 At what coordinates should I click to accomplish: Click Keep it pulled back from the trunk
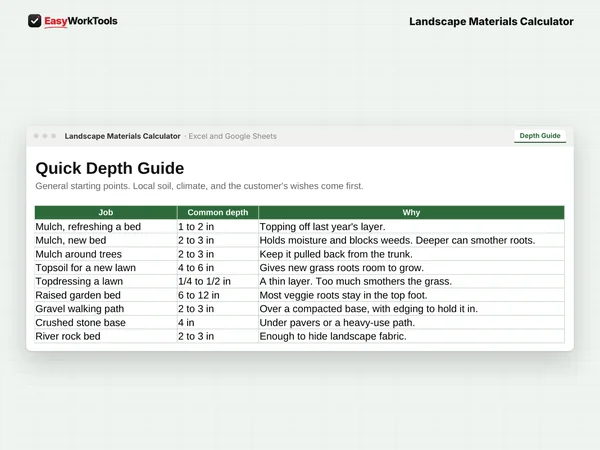pyautogui.click(x=411, y=254)
